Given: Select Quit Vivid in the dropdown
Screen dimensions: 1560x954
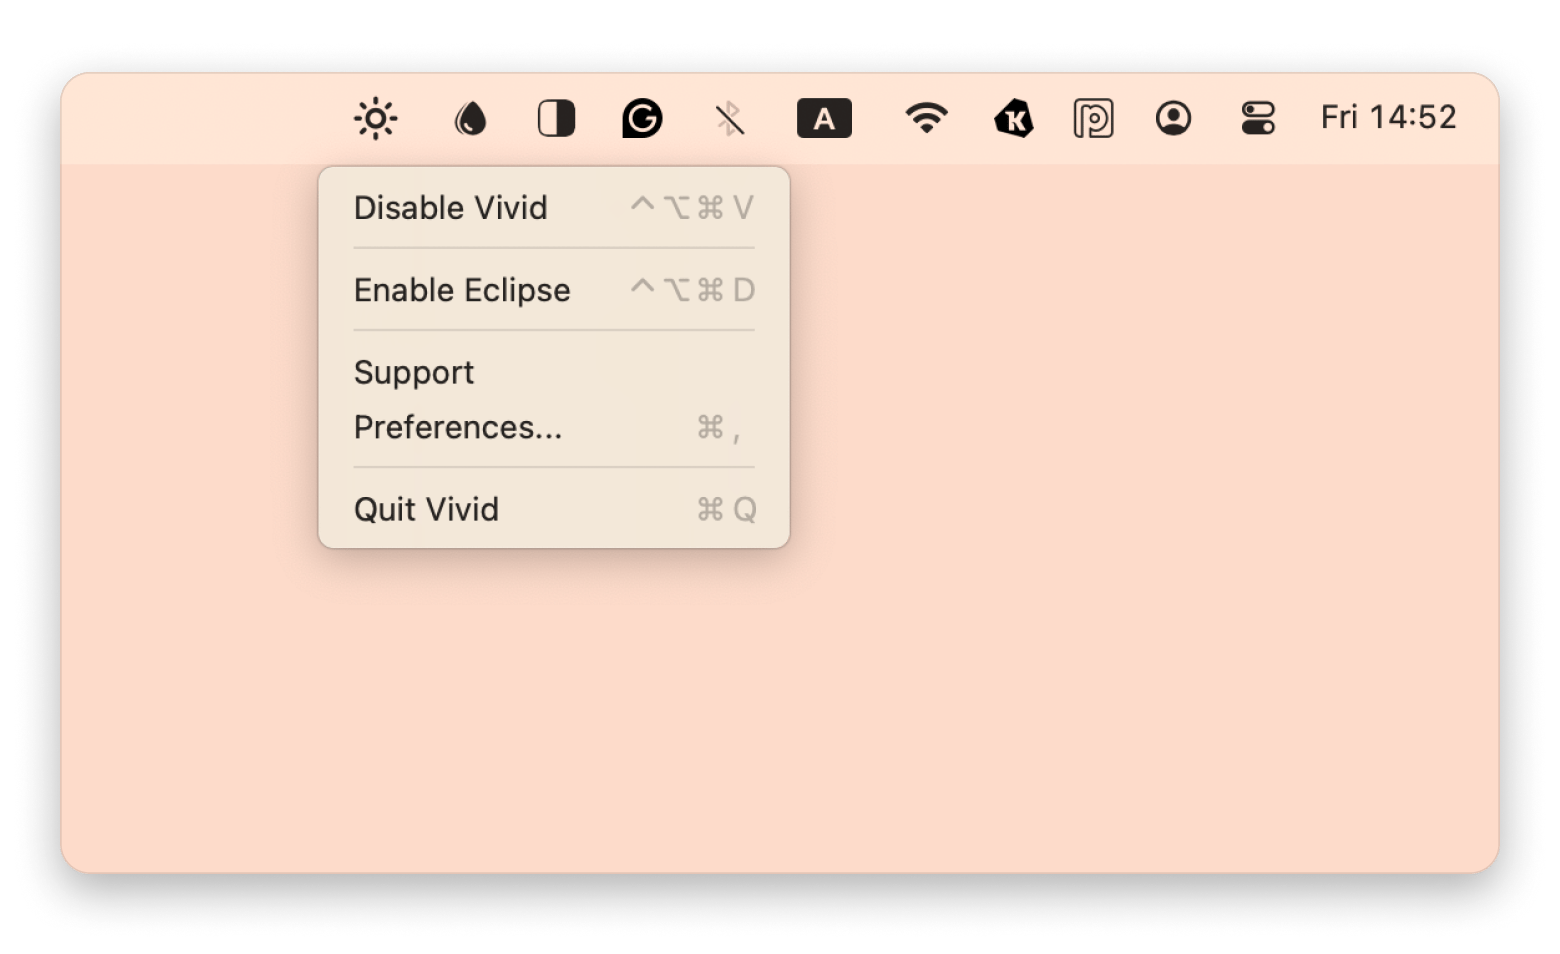Looking at the screenshot, I should coord(427,509).
